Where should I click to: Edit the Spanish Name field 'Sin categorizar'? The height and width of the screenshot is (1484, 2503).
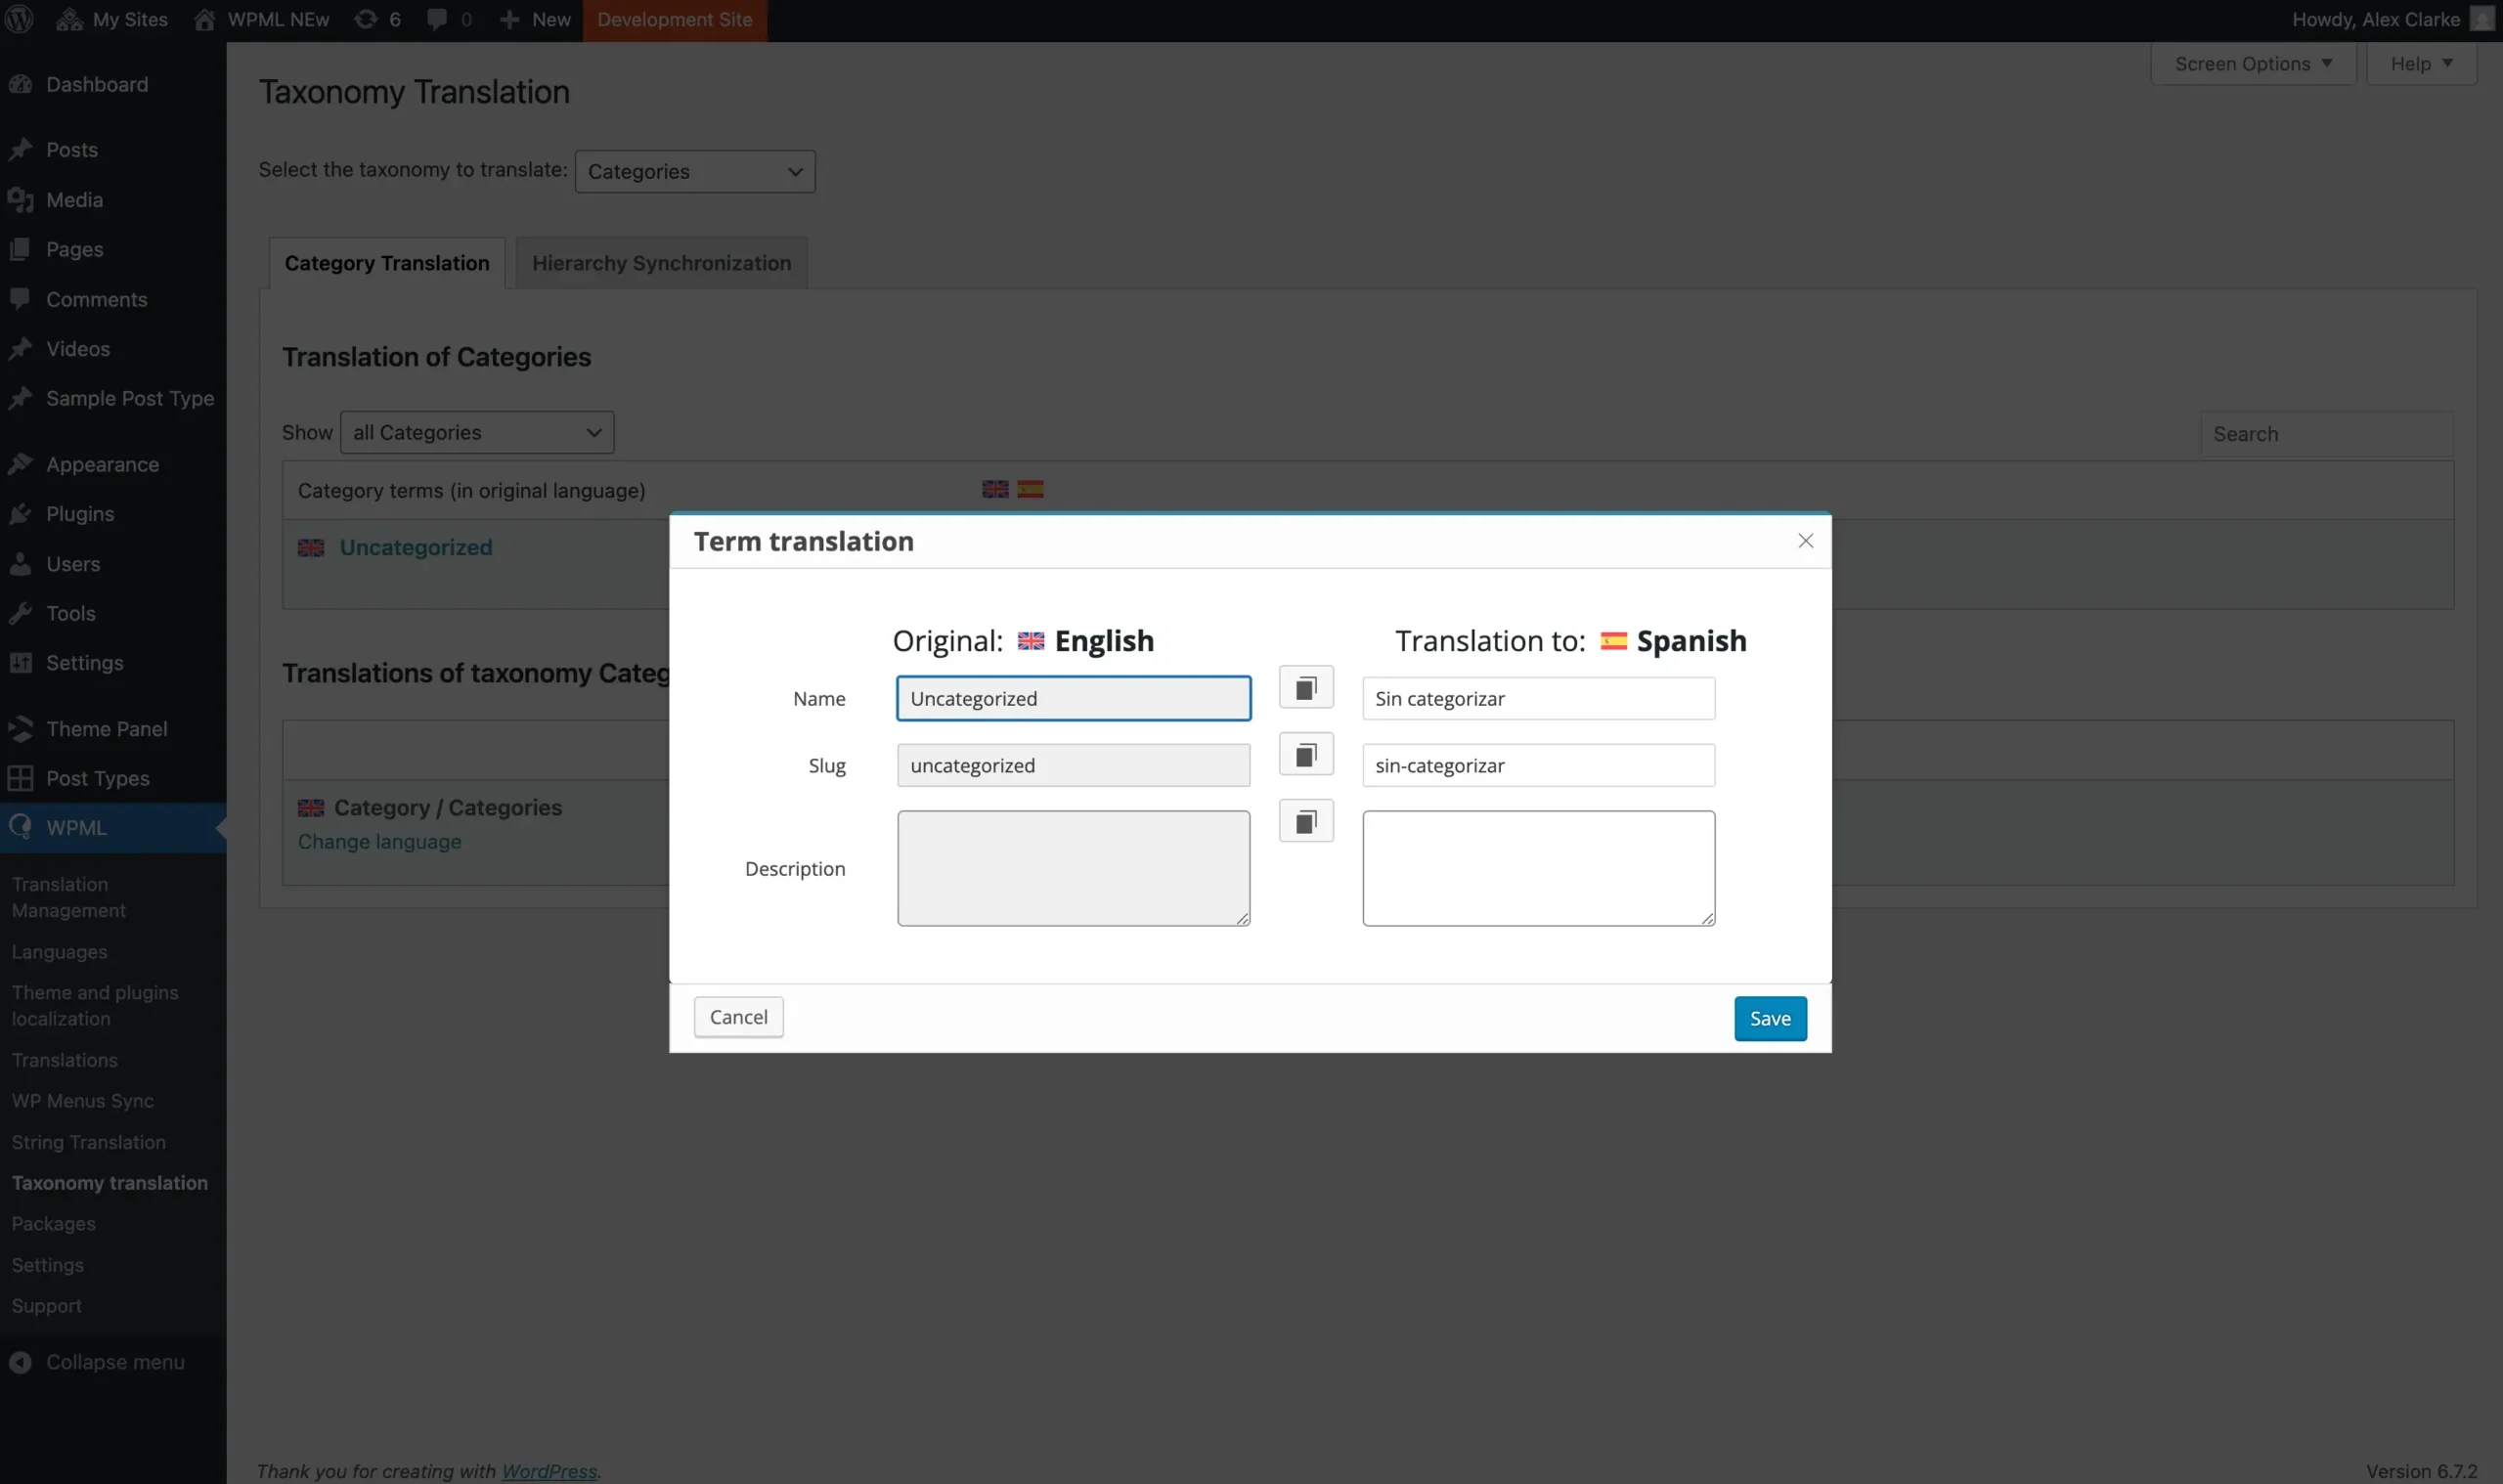pos(1538,699)
